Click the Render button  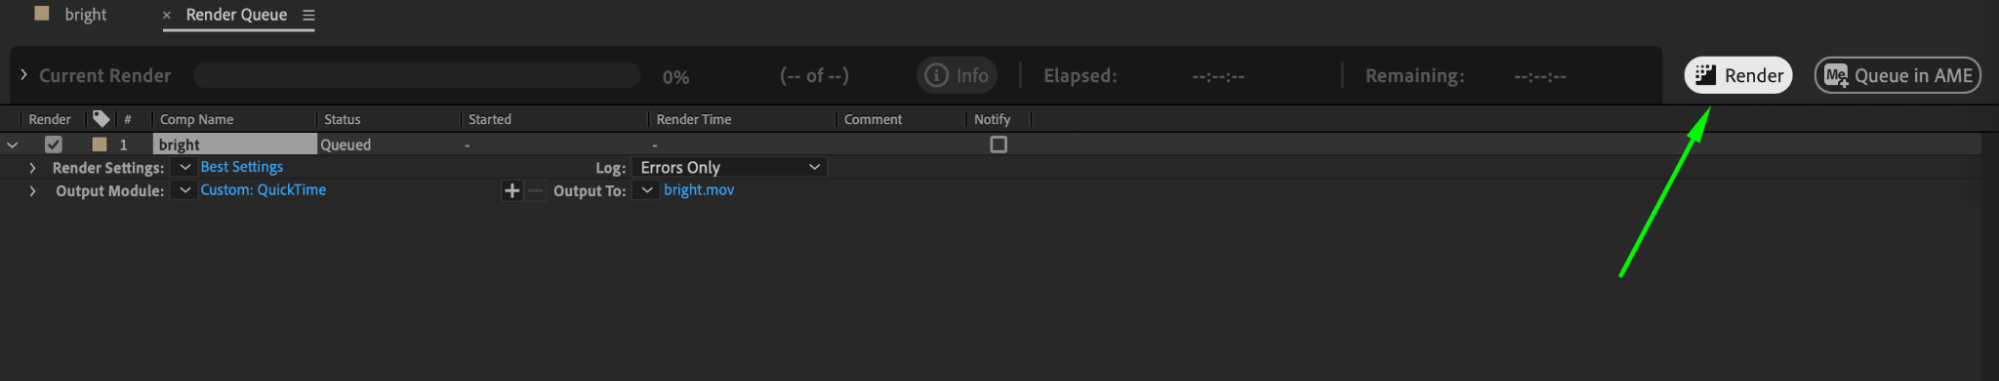[1738, 75]
